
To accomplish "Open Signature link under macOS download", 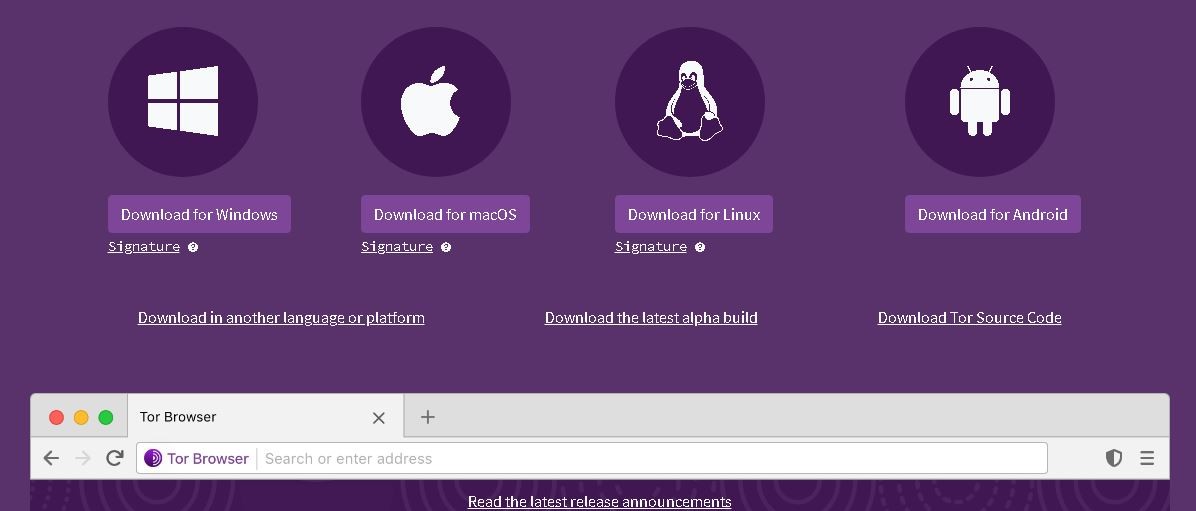I will 397,246.
